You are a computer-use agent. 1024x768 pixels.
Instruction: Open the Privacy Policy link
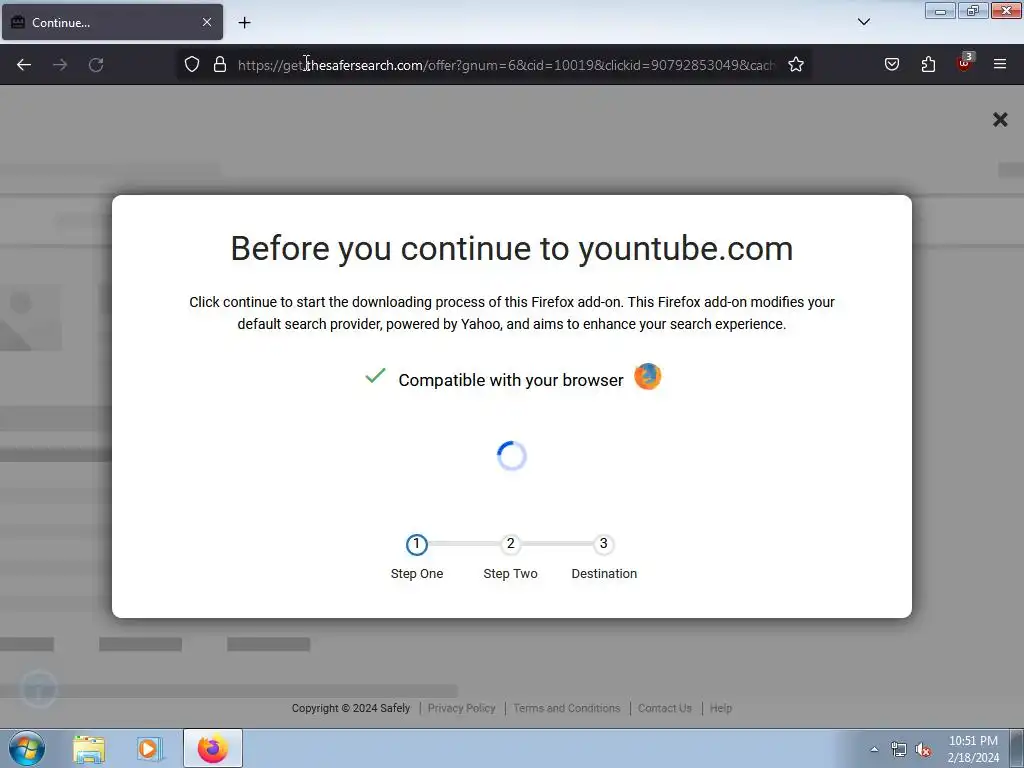coord(462,708)
